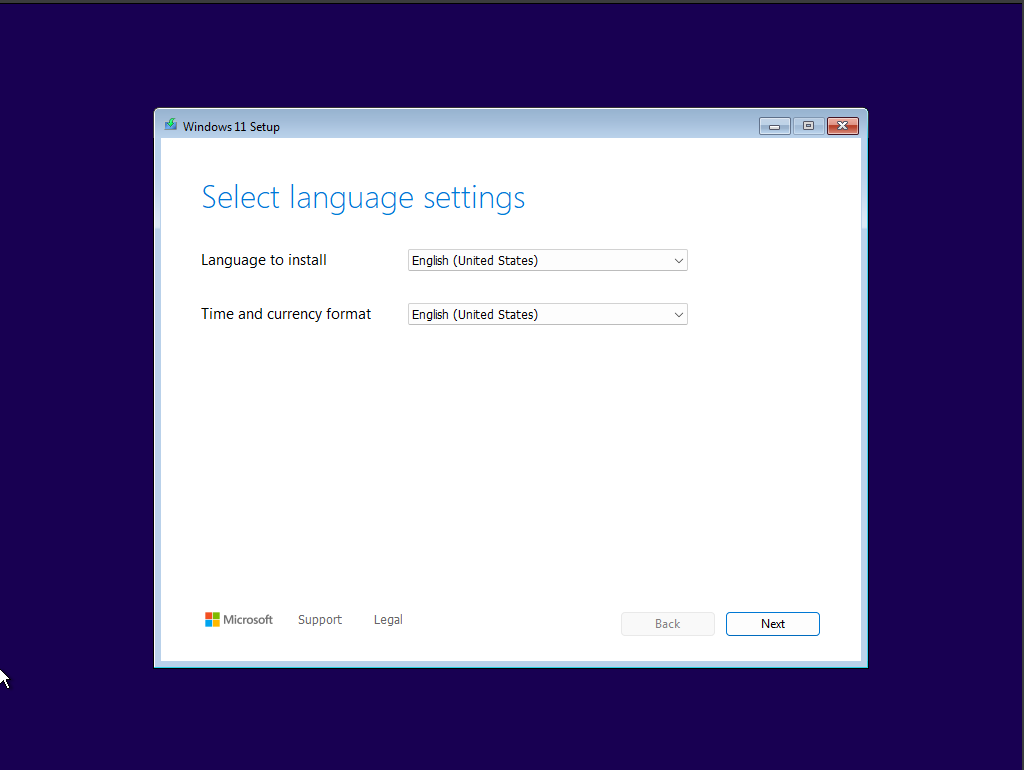Open the Support link
Image resolution: width=1024 pixels, height=770 pixels.
pos(320,619)
